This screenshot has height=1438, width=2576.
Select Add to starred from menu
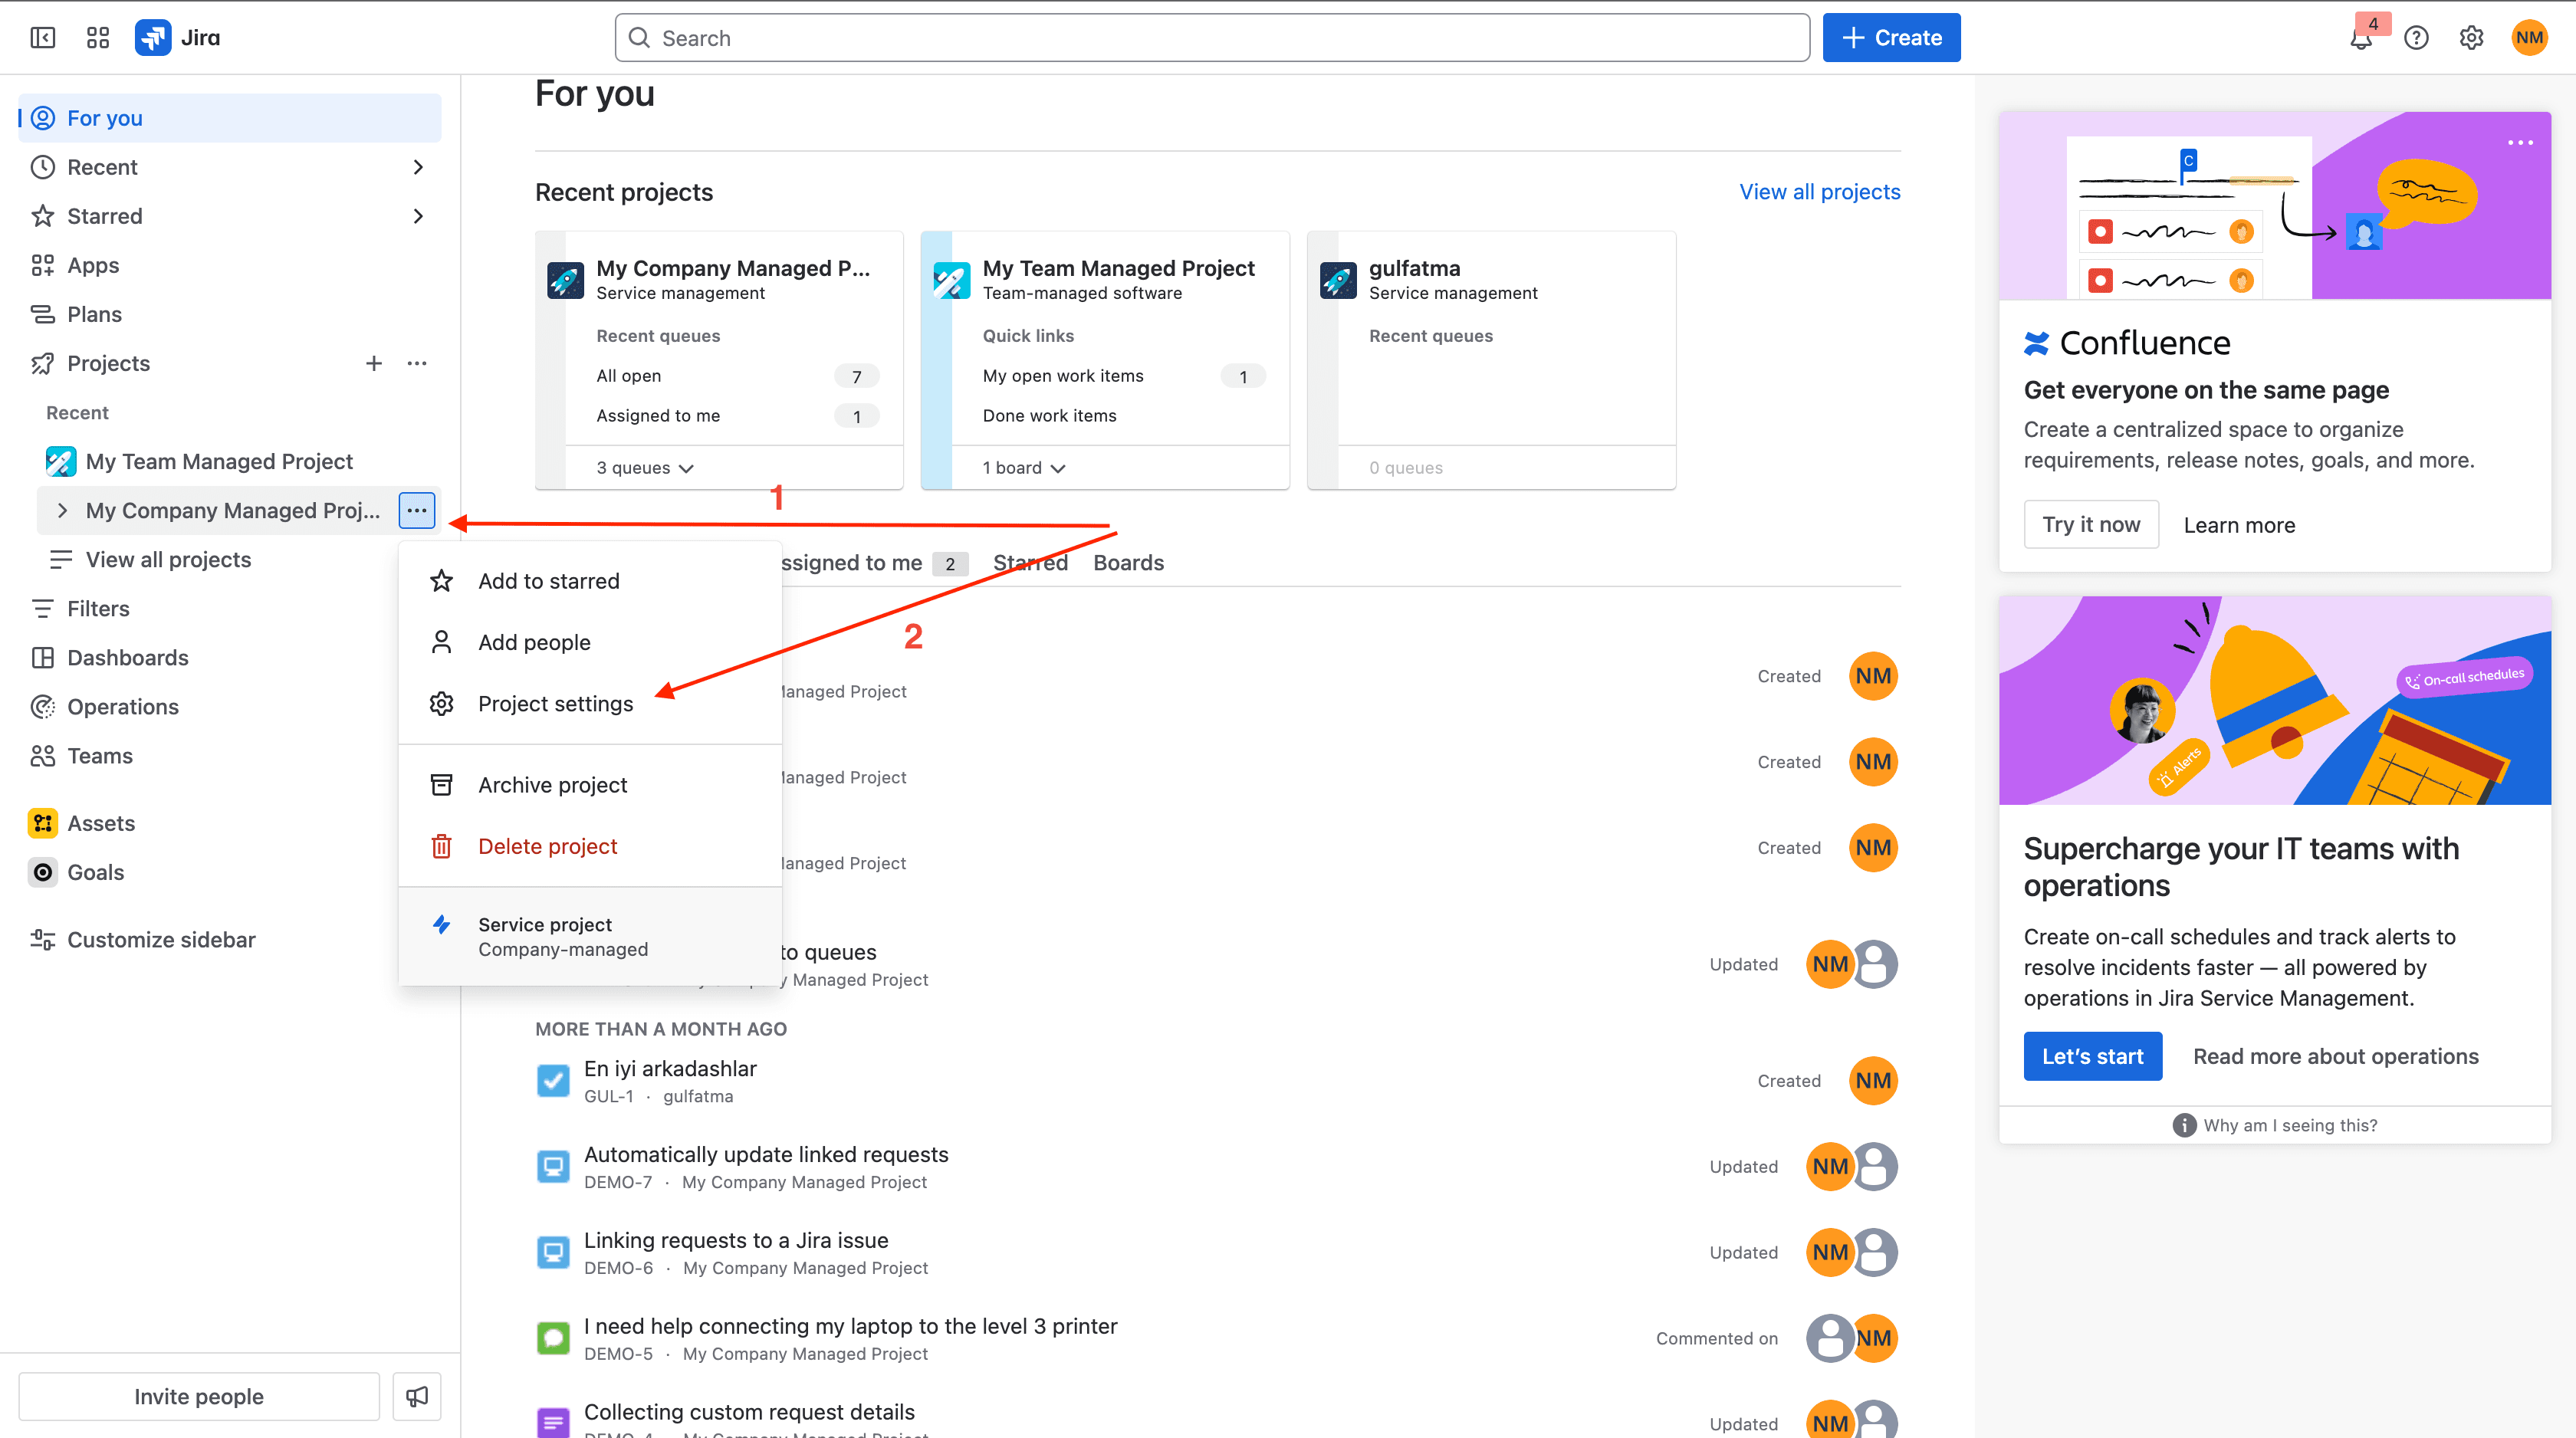590,581
